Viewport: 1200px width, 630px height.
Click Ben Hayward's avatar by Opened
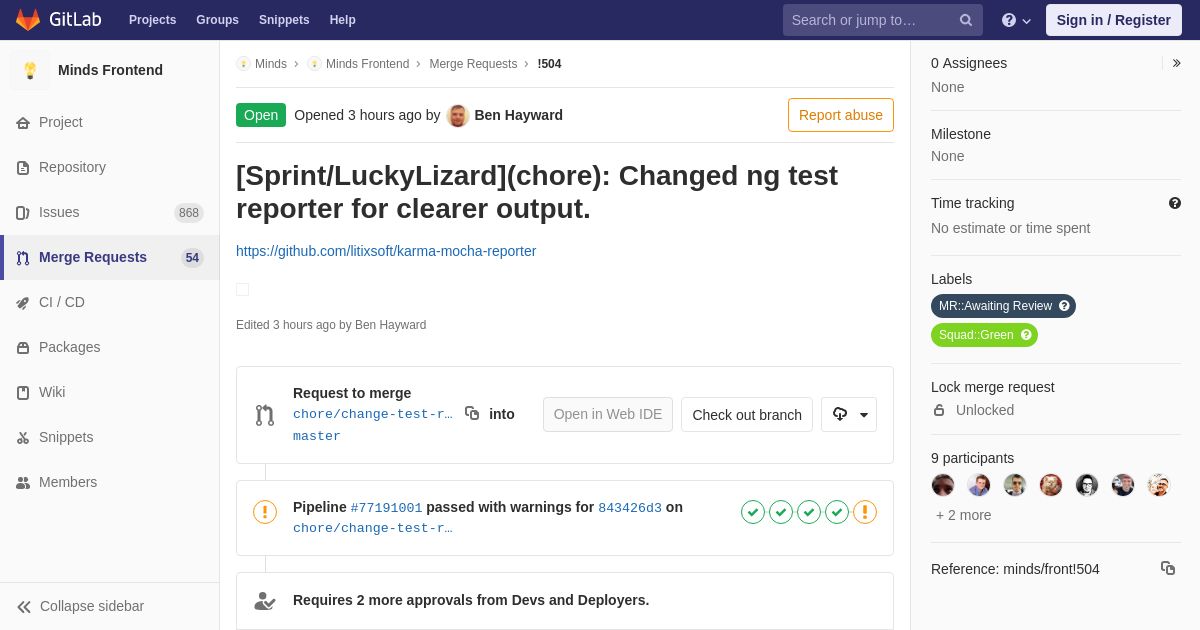458,115
